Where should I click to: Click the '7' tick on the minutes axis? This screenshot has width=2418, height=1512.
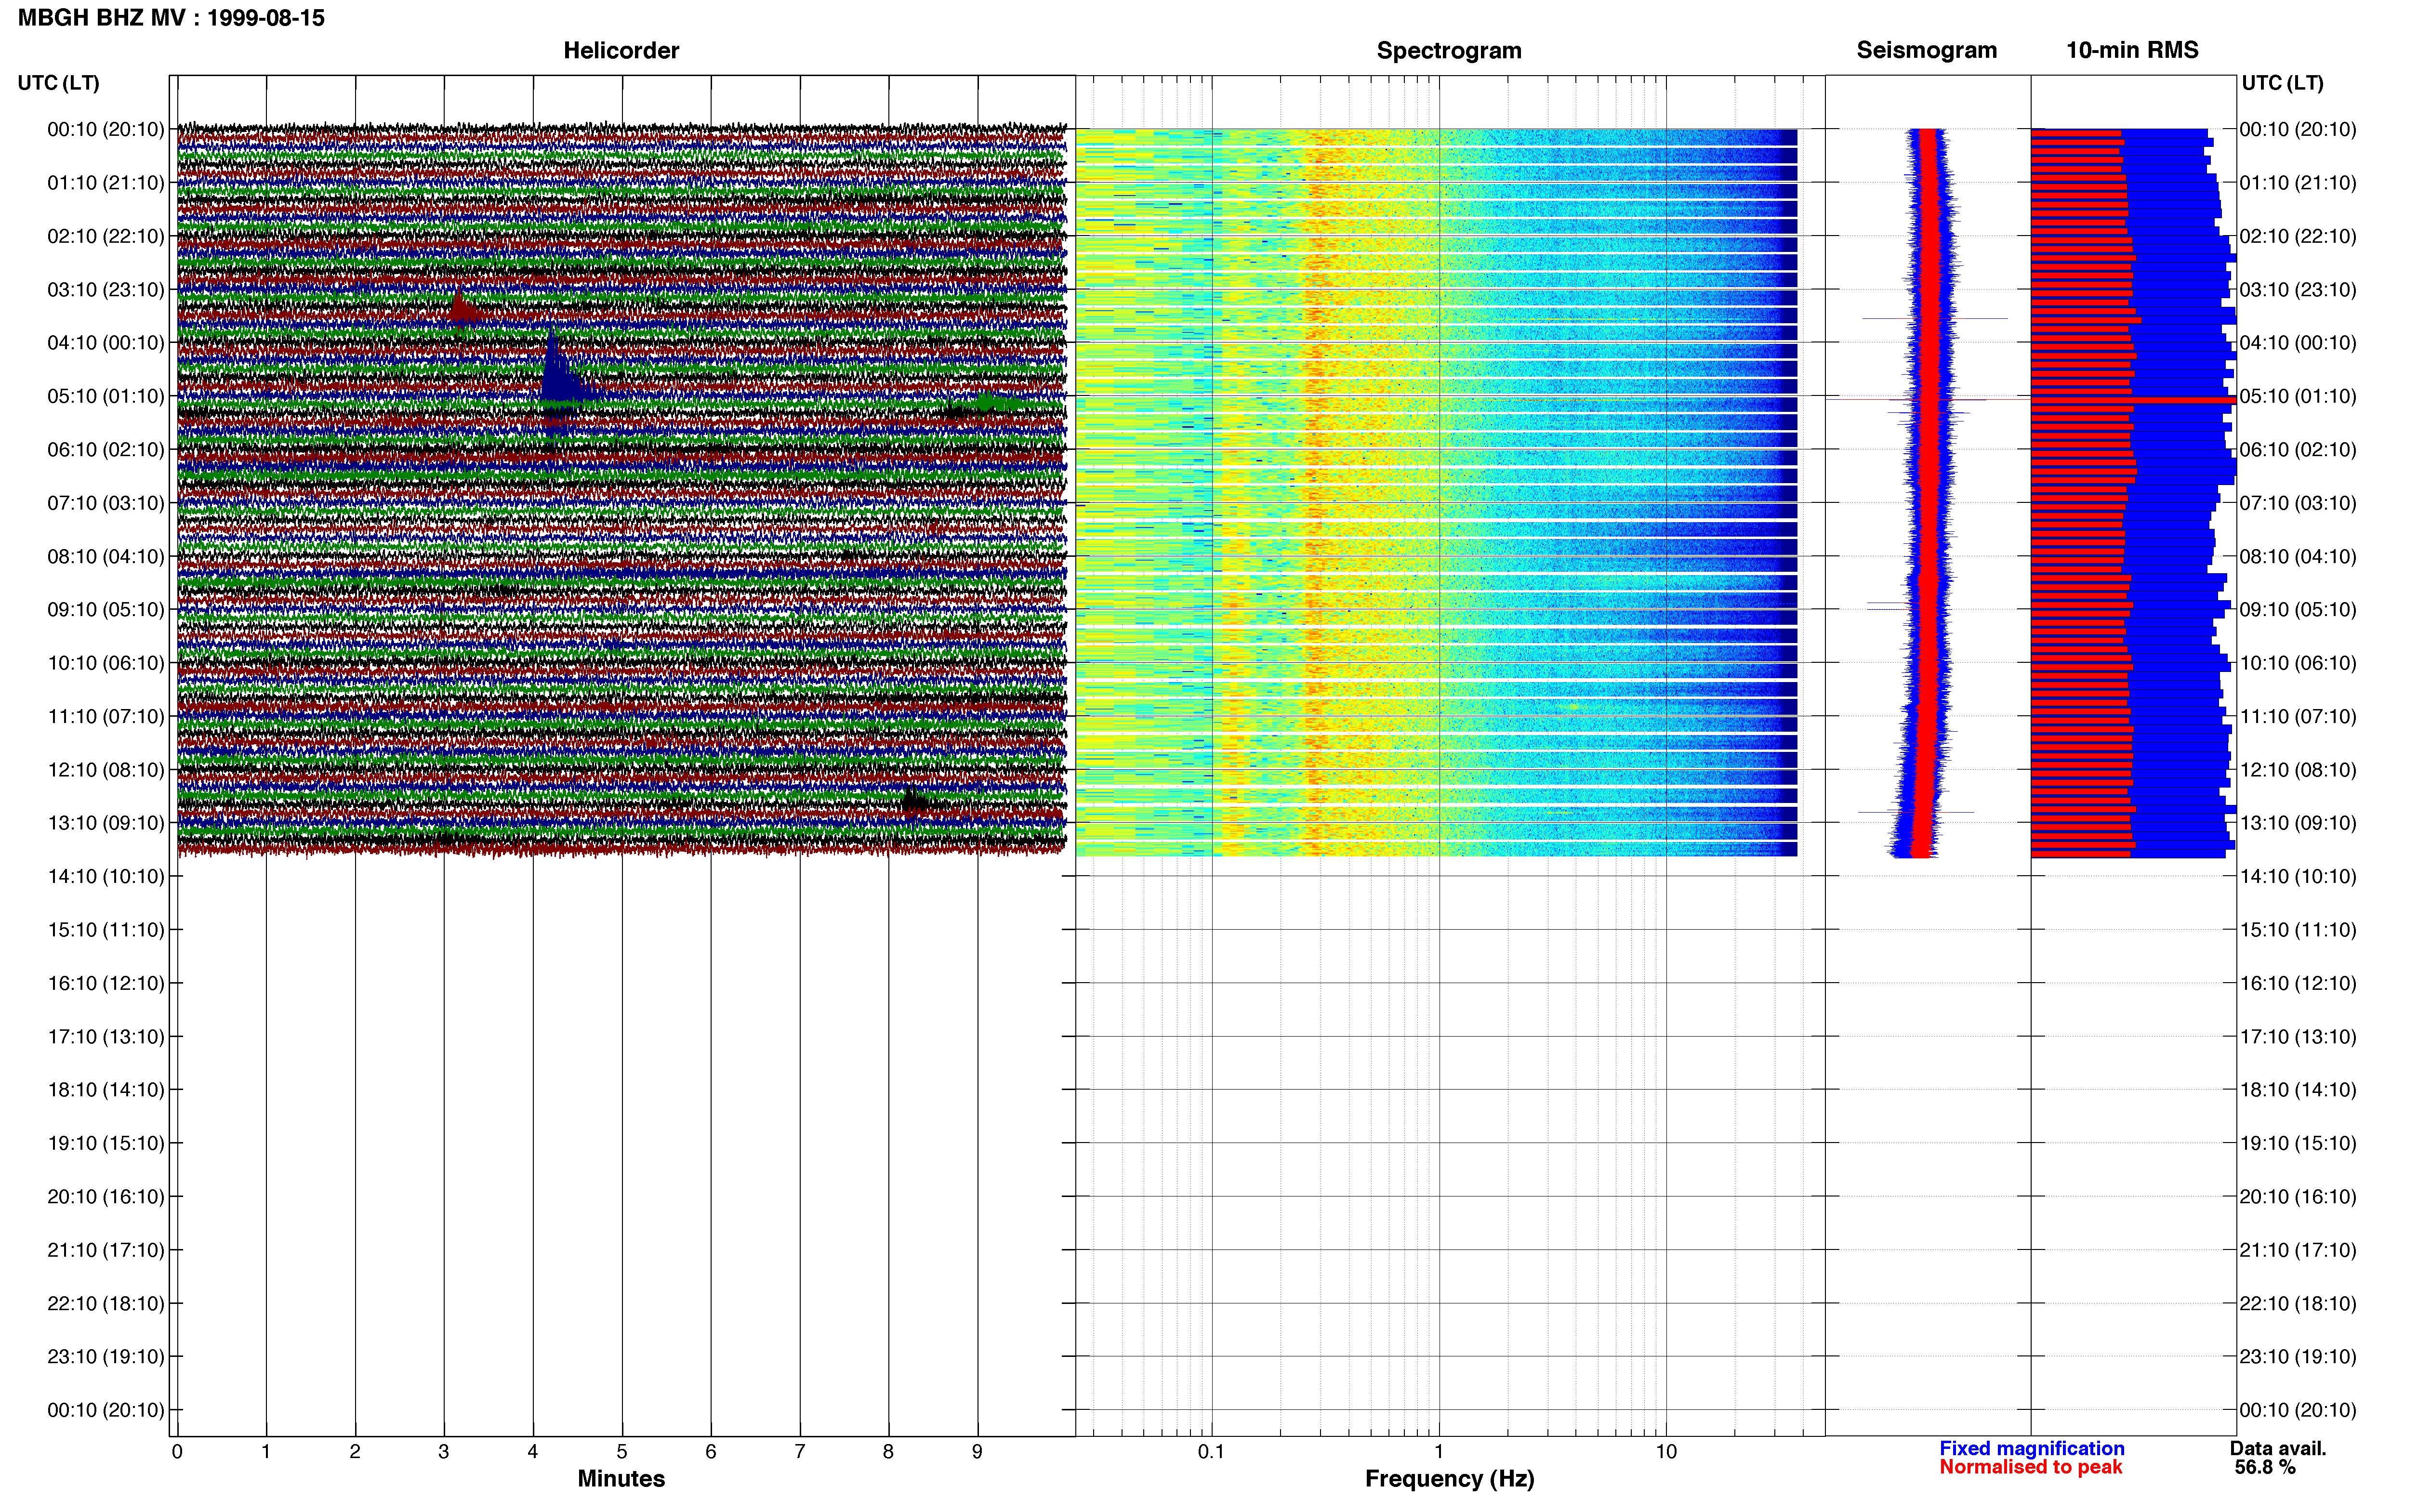[800, 1451]
